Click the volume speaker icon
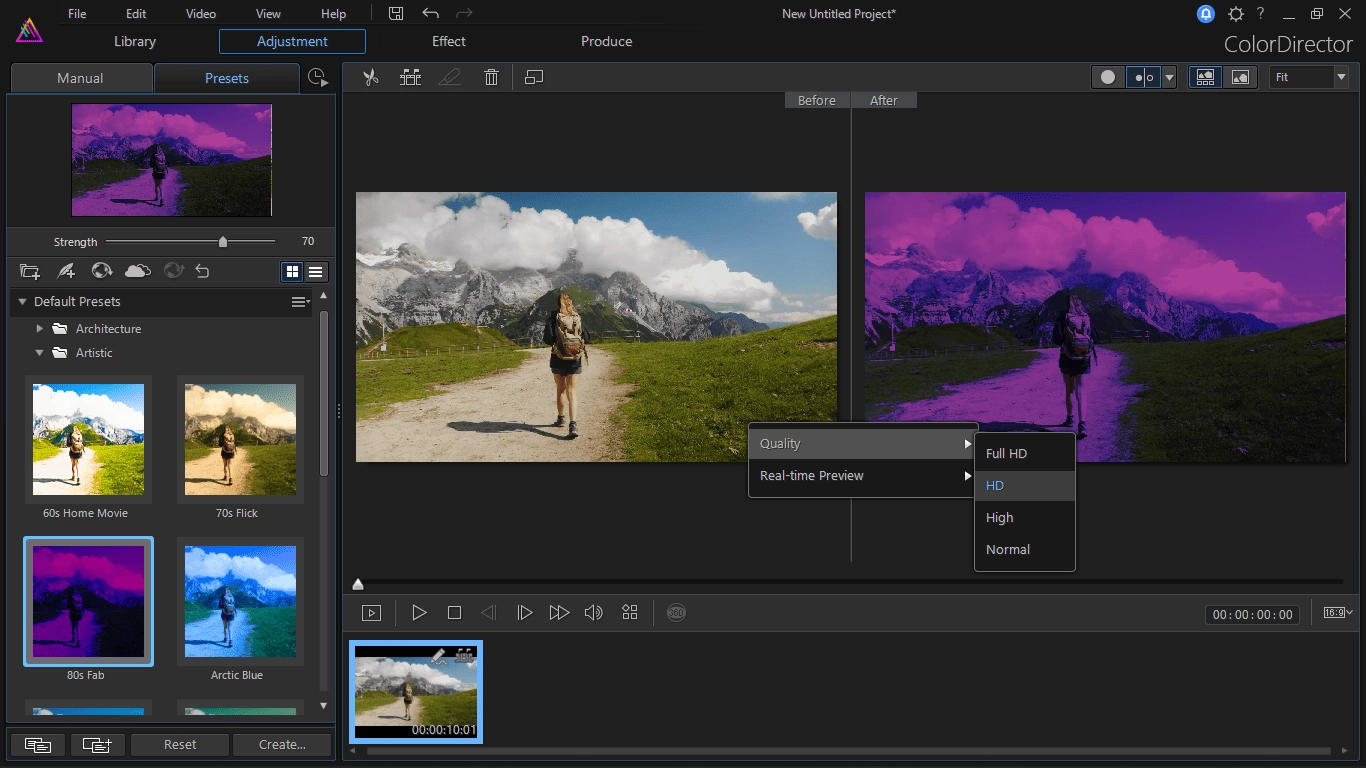Image resolution: width=1366 pixels, height=768 pixels. [594, 612]
